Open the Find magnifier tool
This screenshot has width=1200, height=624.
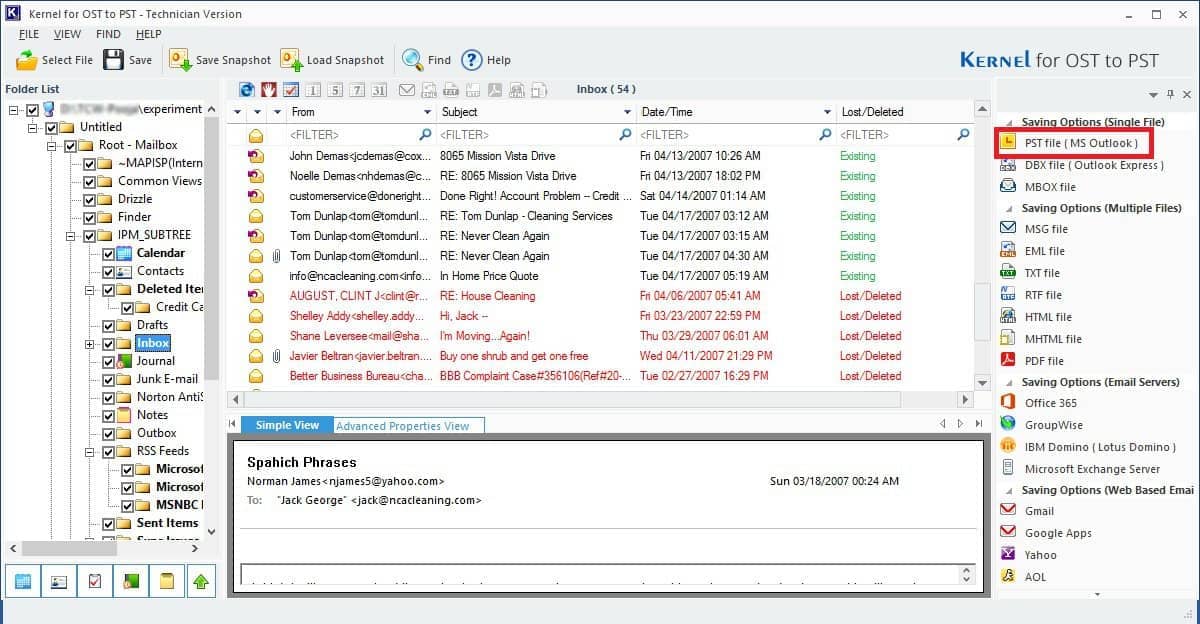pos(412,60)
